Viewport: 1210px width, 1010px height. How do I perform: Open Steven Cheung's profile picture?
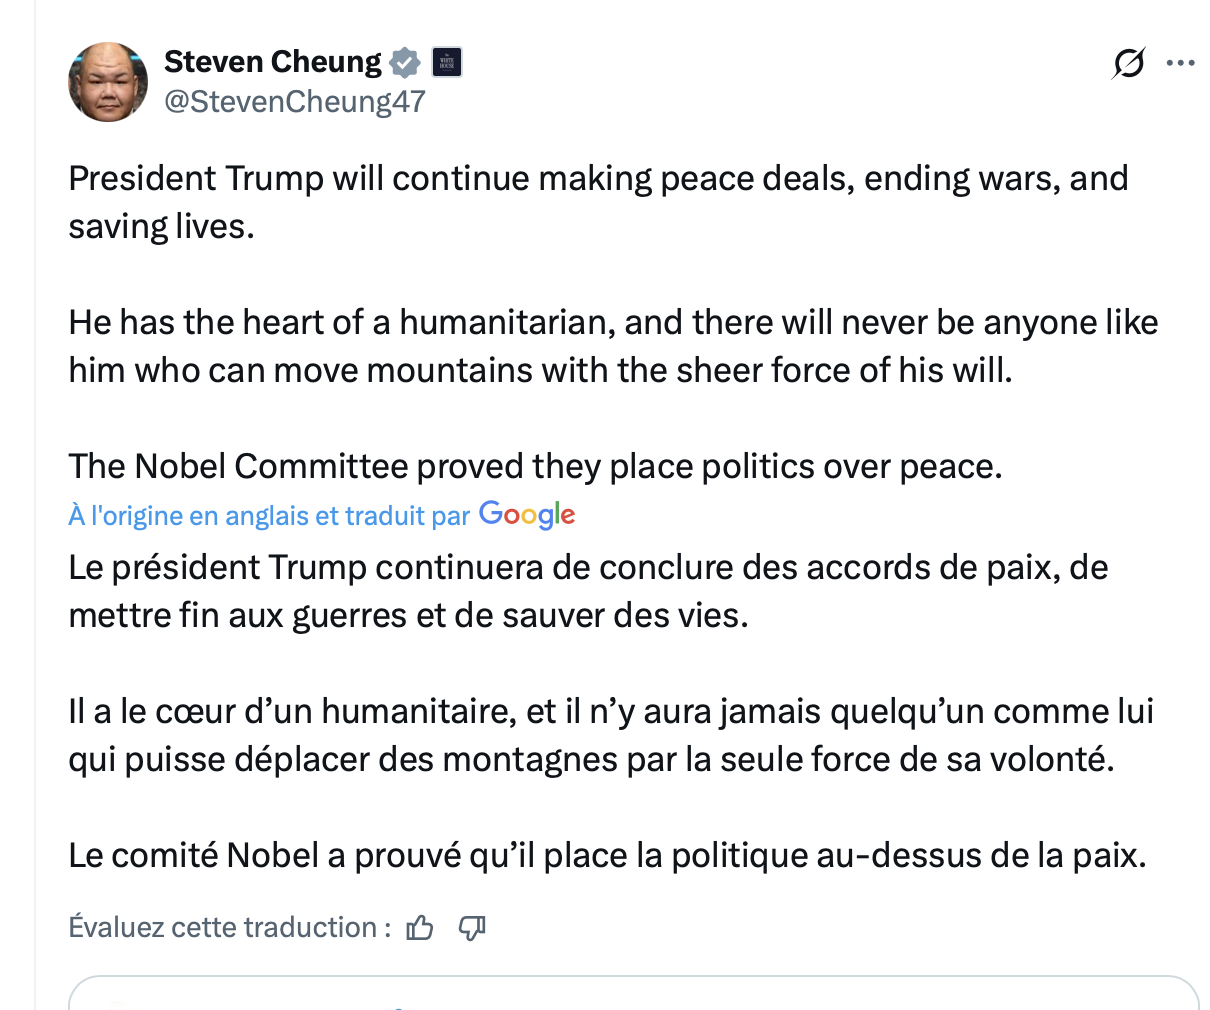click(108, 82)
